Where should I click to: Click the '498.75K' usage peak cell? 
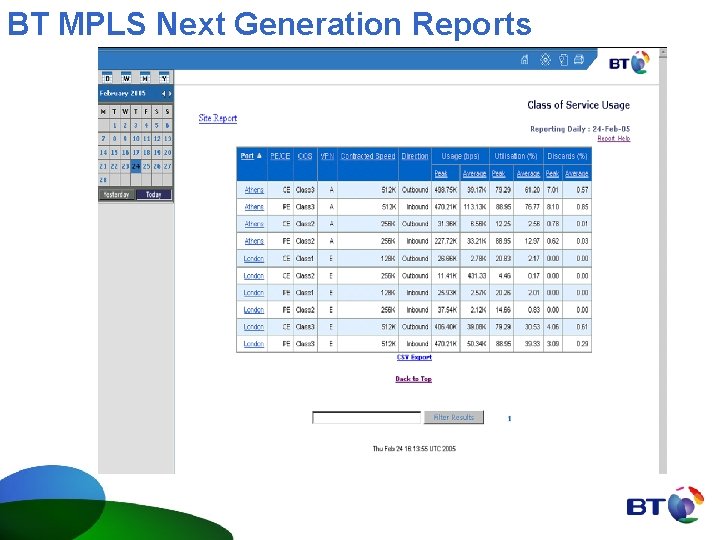point(445,190)
